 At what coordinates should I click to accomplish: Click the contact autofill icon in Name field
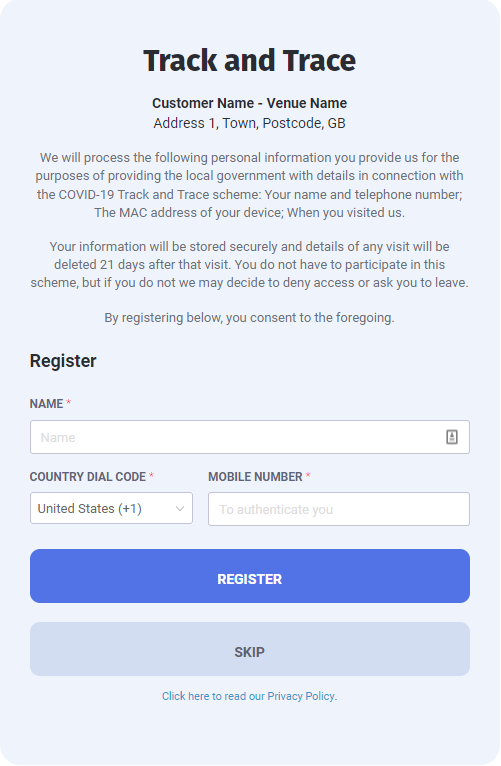pos(453,438)
